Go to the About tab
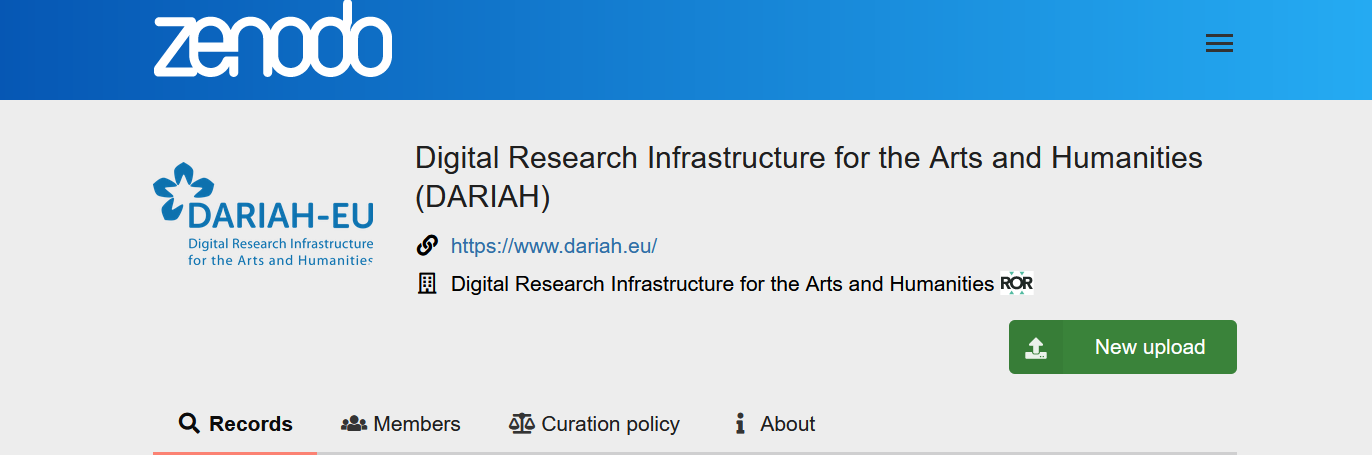Image resolution: width=1372 pixels, height=466 pixels. [x=787, y=424]
